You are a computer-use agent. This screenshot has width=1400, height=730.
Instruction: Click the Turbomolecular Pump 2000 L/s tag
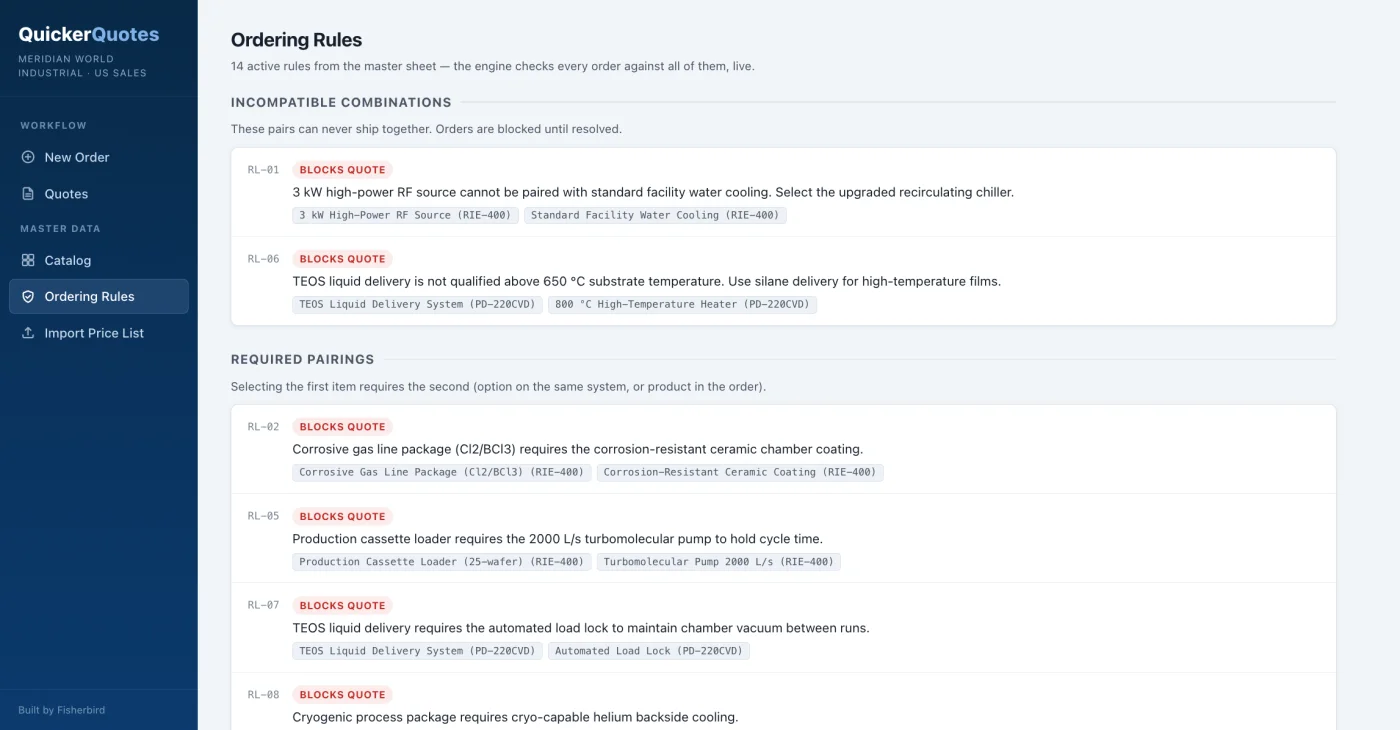click(719, 562)
